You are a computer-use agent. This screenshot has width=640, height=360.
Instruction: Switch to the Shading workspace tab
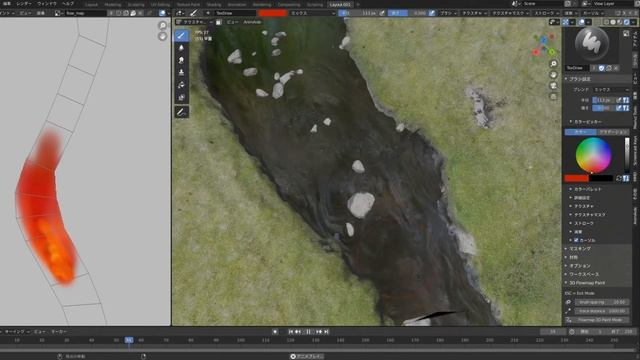click(x=213, y=4)
